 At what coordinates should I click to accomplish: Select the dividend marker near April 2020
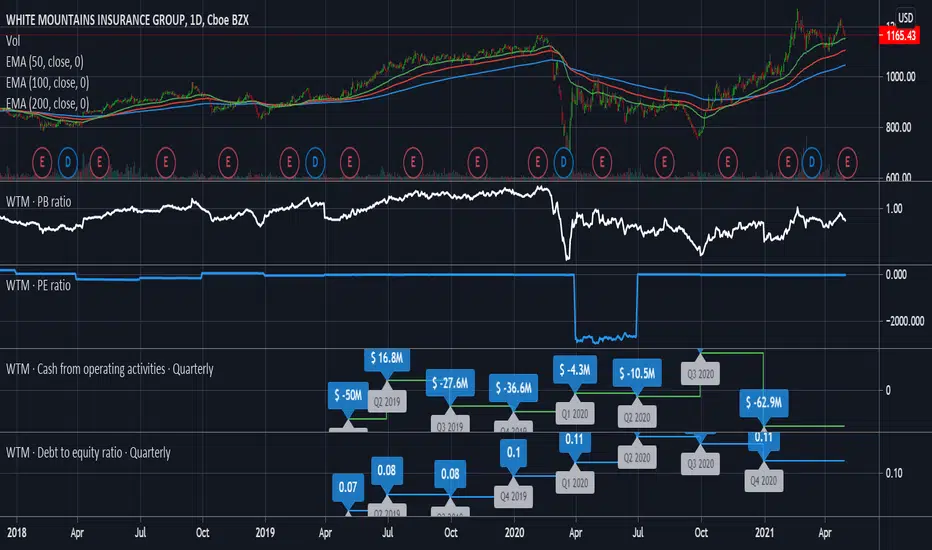pos(563,162)
